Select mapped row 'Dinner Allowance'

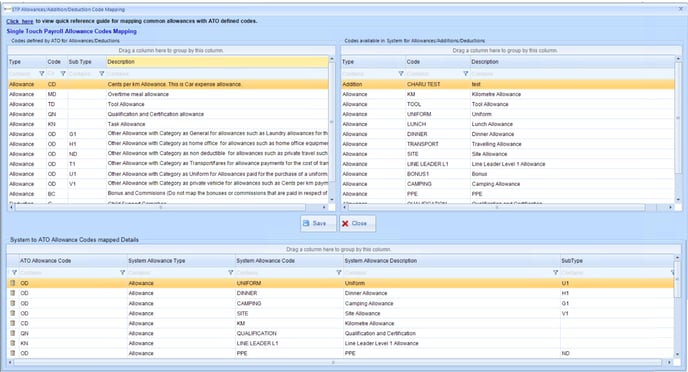tap(340, 293)
